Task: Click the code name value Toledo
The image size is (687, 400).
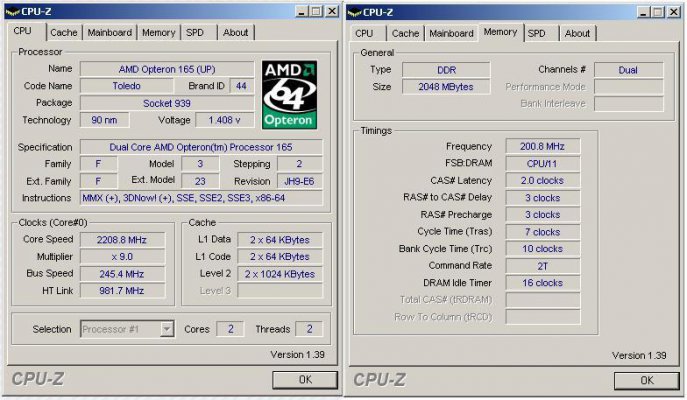Action: point(127,86)
